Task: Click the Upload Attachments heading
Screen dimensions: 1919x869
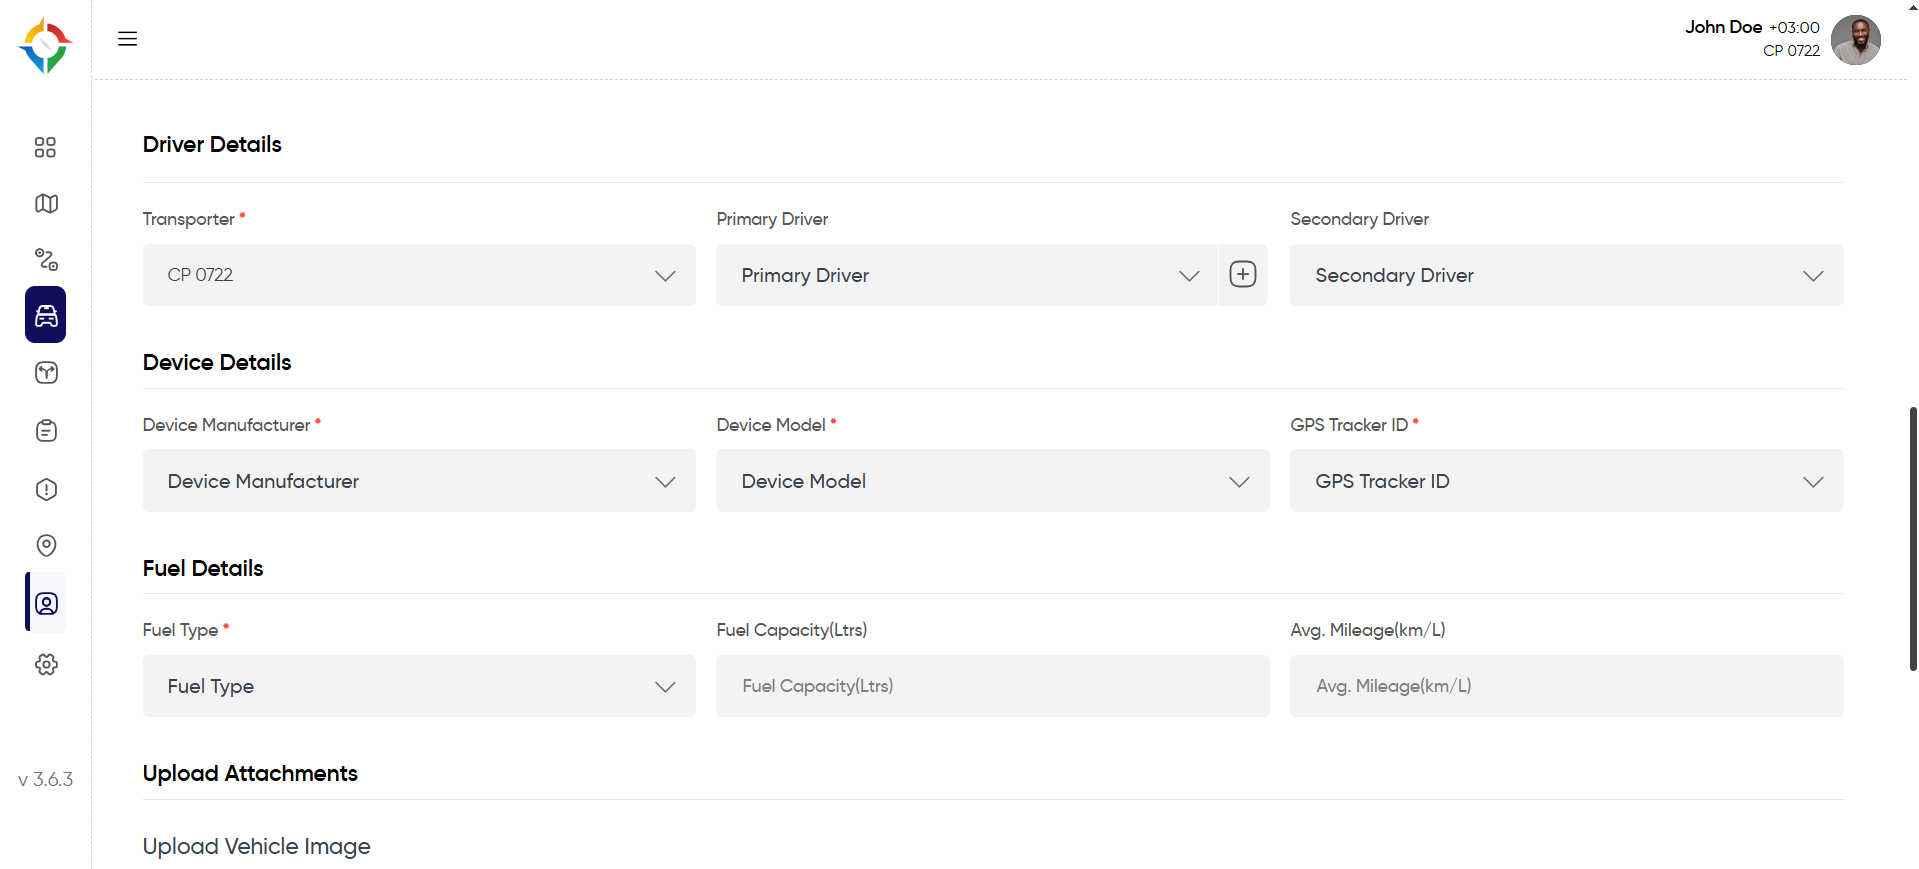Action: click(250, 773)
